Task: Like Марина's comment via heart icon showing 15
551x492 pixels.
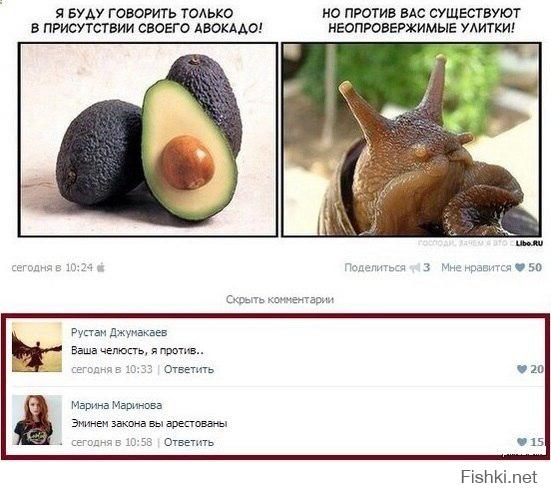Action: [522, 442]
